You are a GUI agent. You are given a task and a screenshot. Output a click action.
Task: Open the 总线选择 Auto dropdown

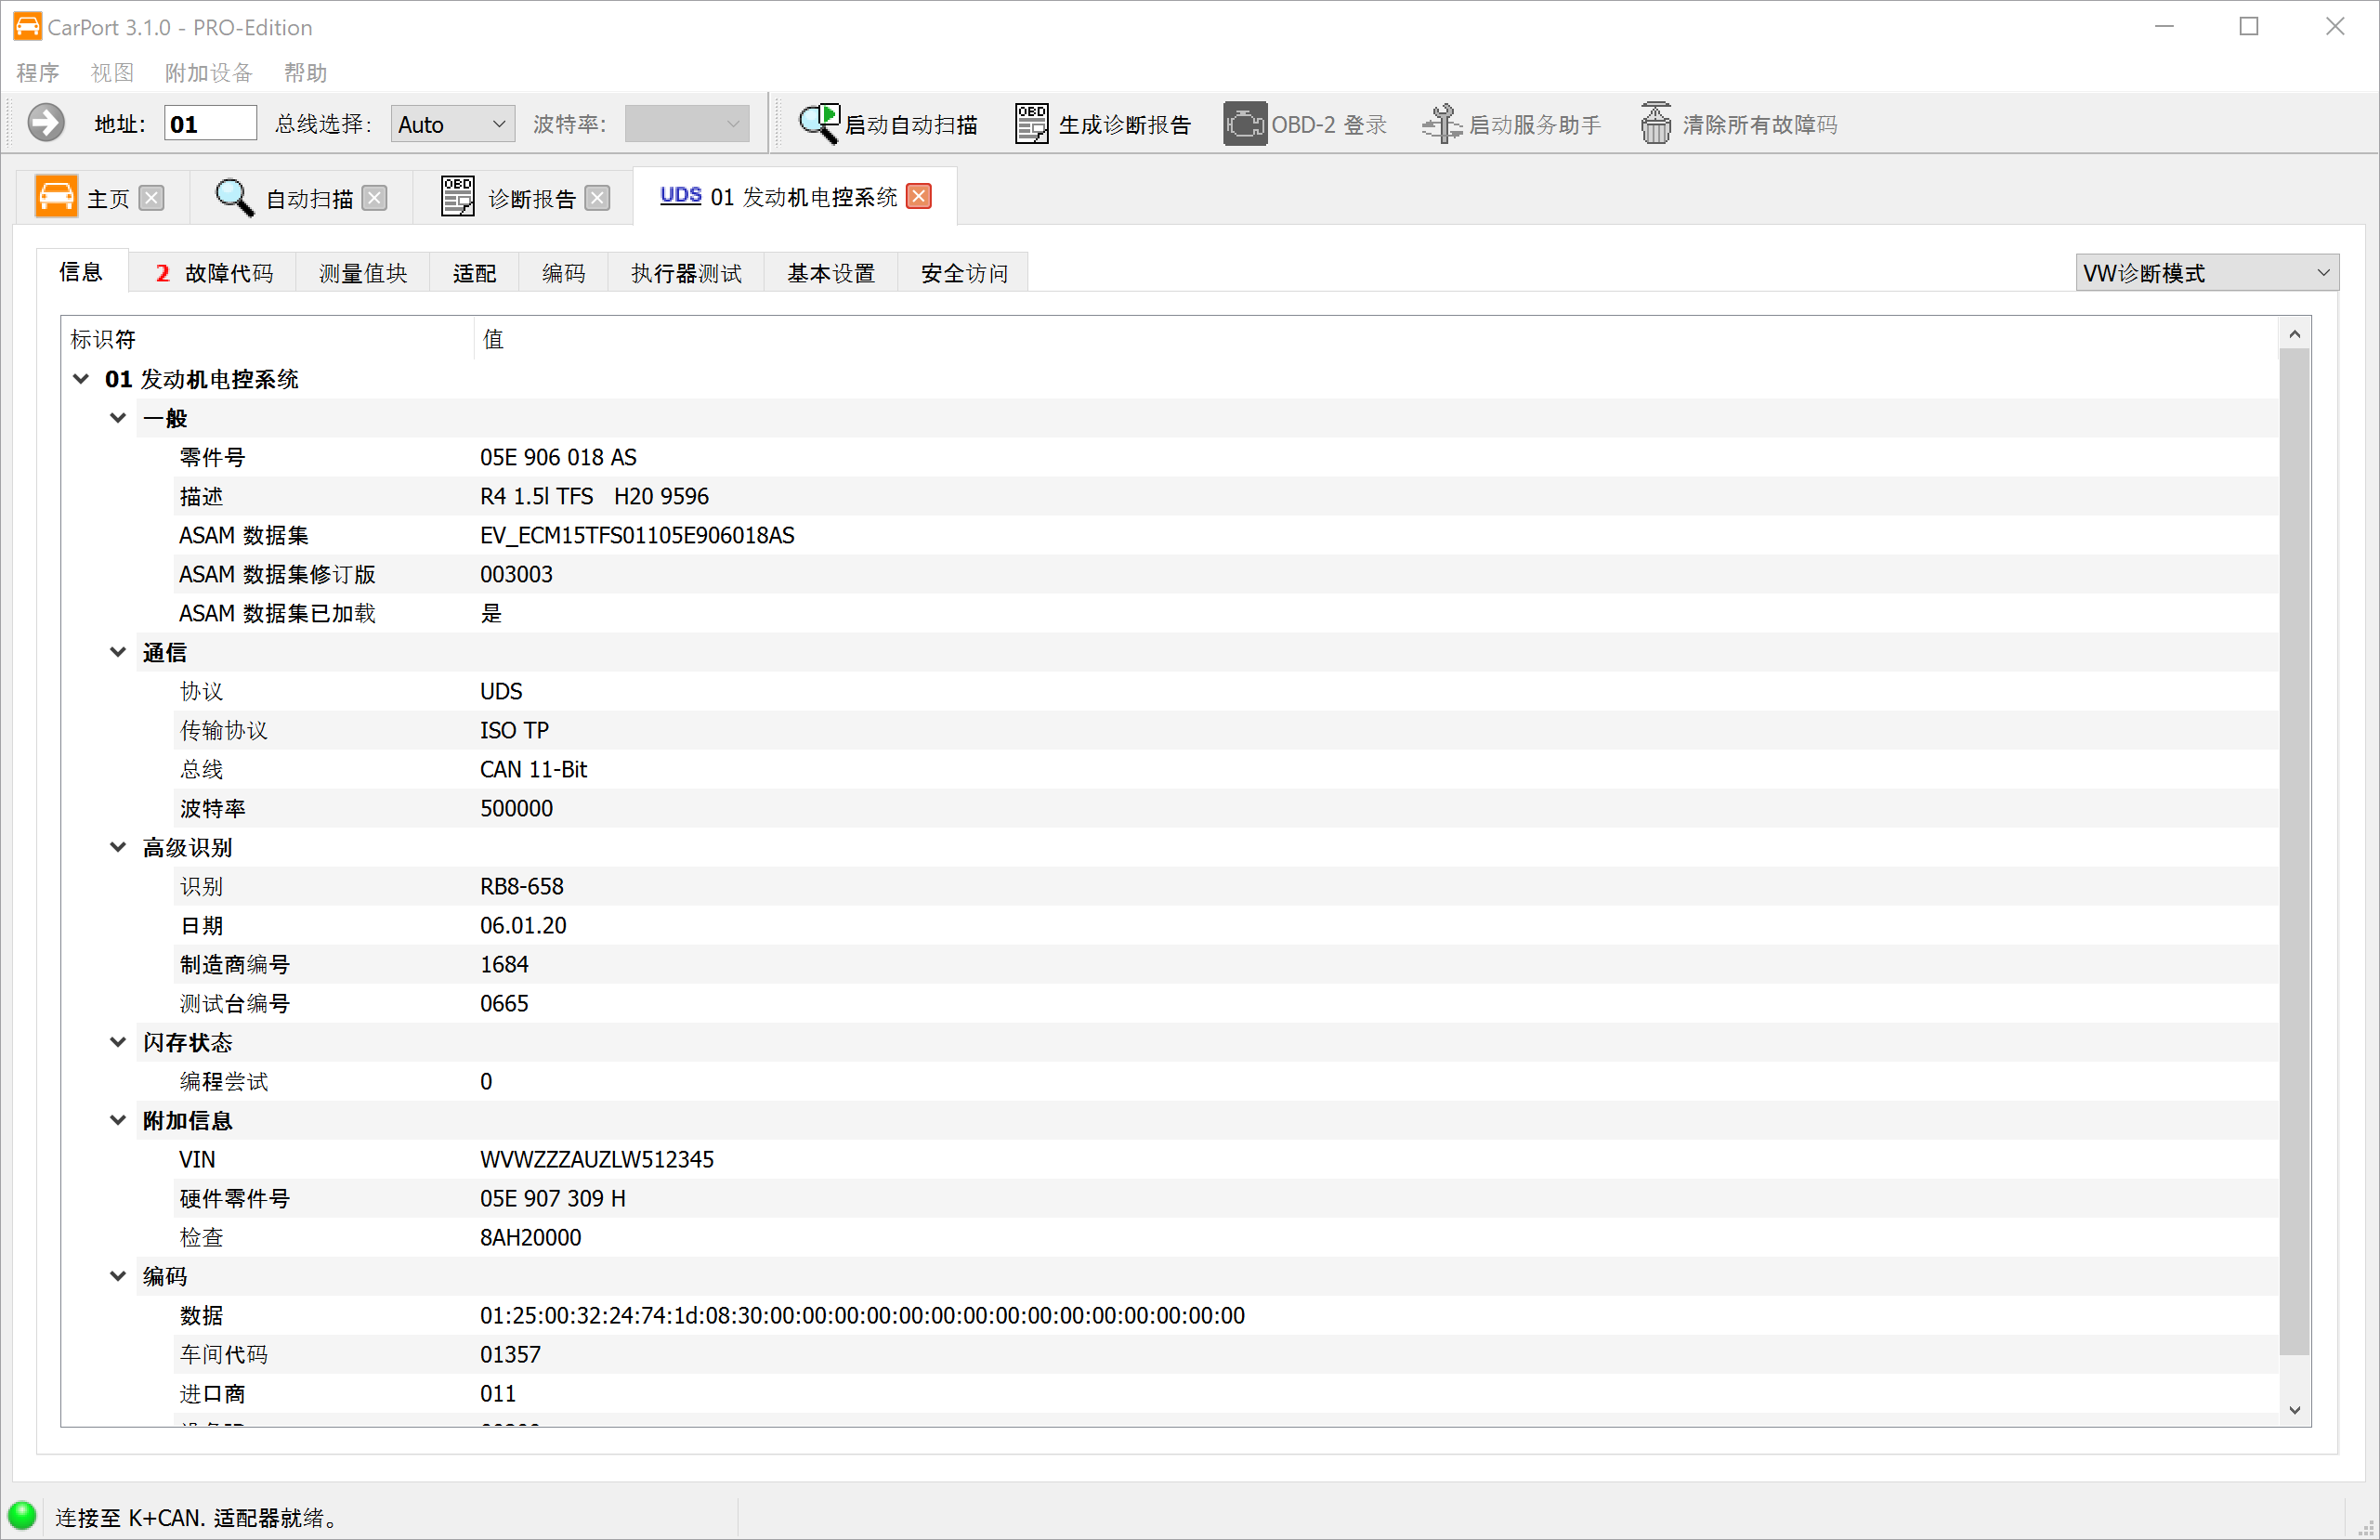(452, 124)
